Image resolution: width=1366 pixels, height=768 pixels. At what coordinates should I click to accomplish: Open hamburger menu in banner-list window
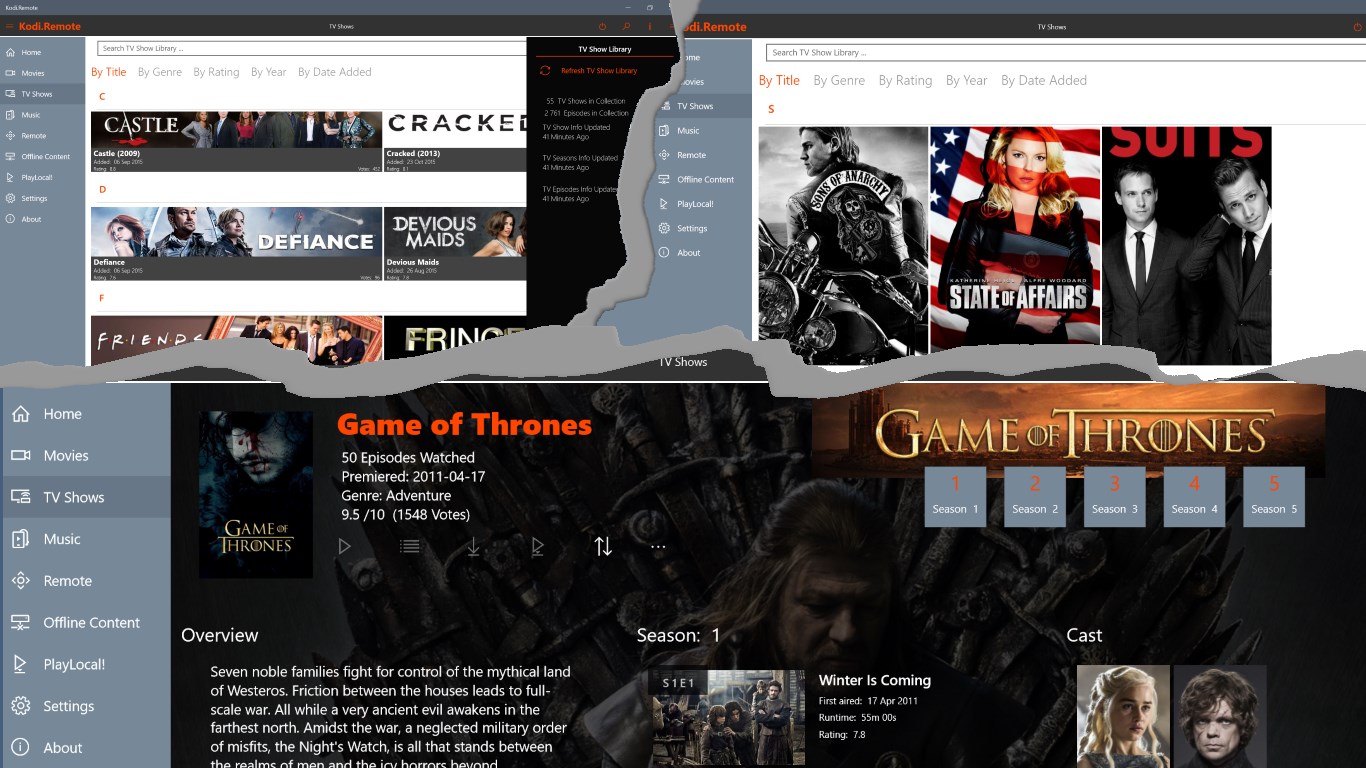click(x=9, y=26)
